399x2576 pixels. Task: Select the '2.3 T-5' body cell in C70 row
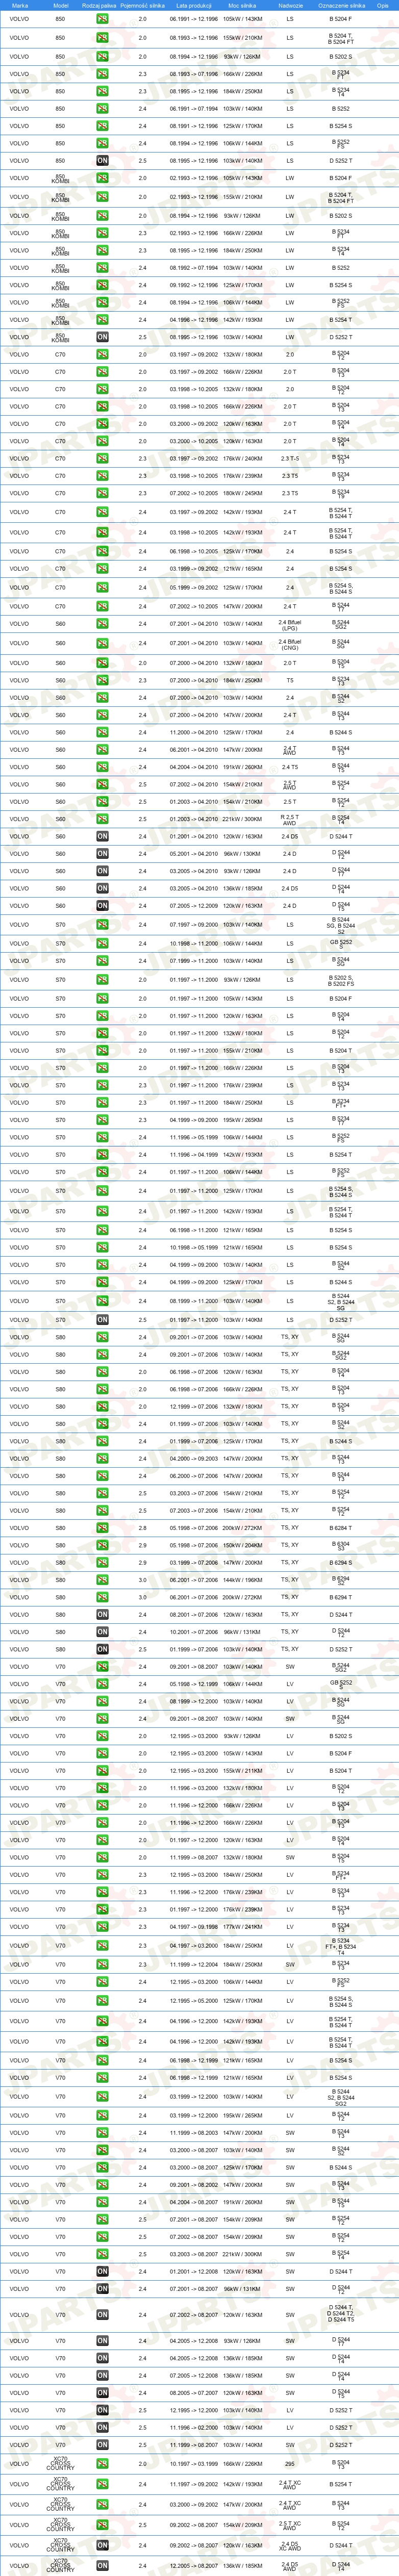(x=290, y=459)
